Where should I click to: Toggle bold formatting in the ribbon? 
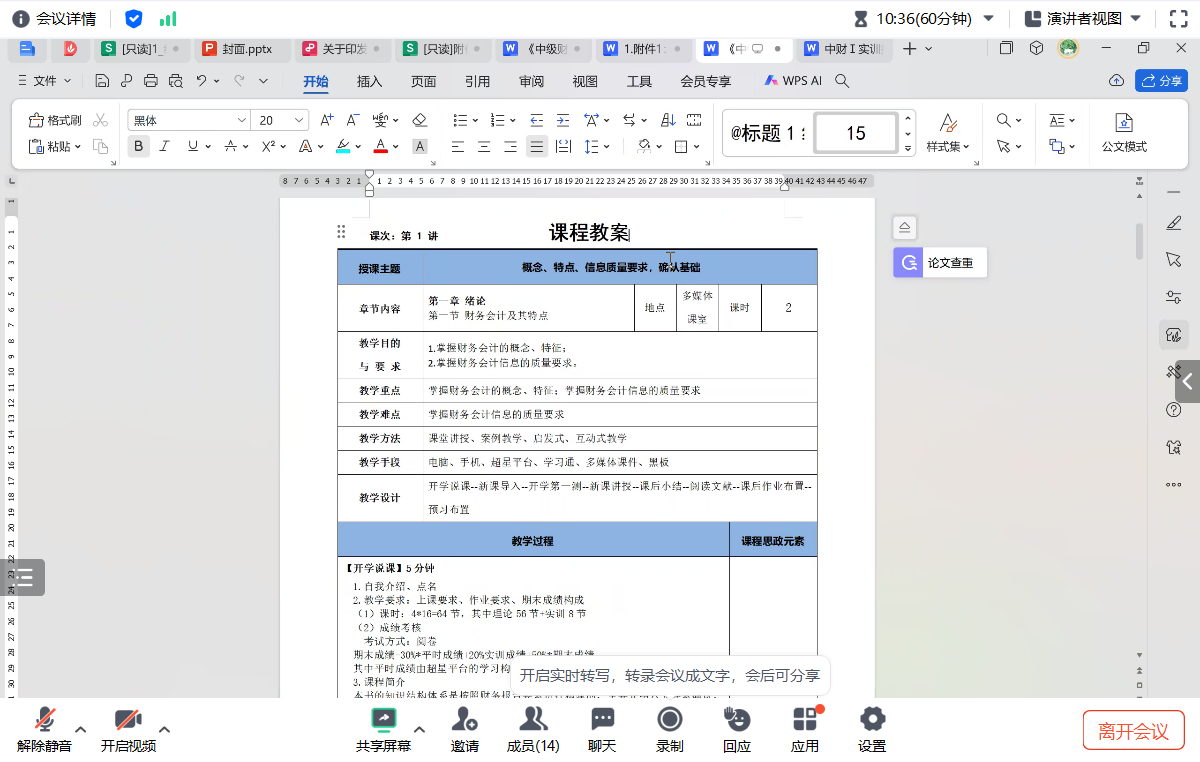tap(139, 146)
